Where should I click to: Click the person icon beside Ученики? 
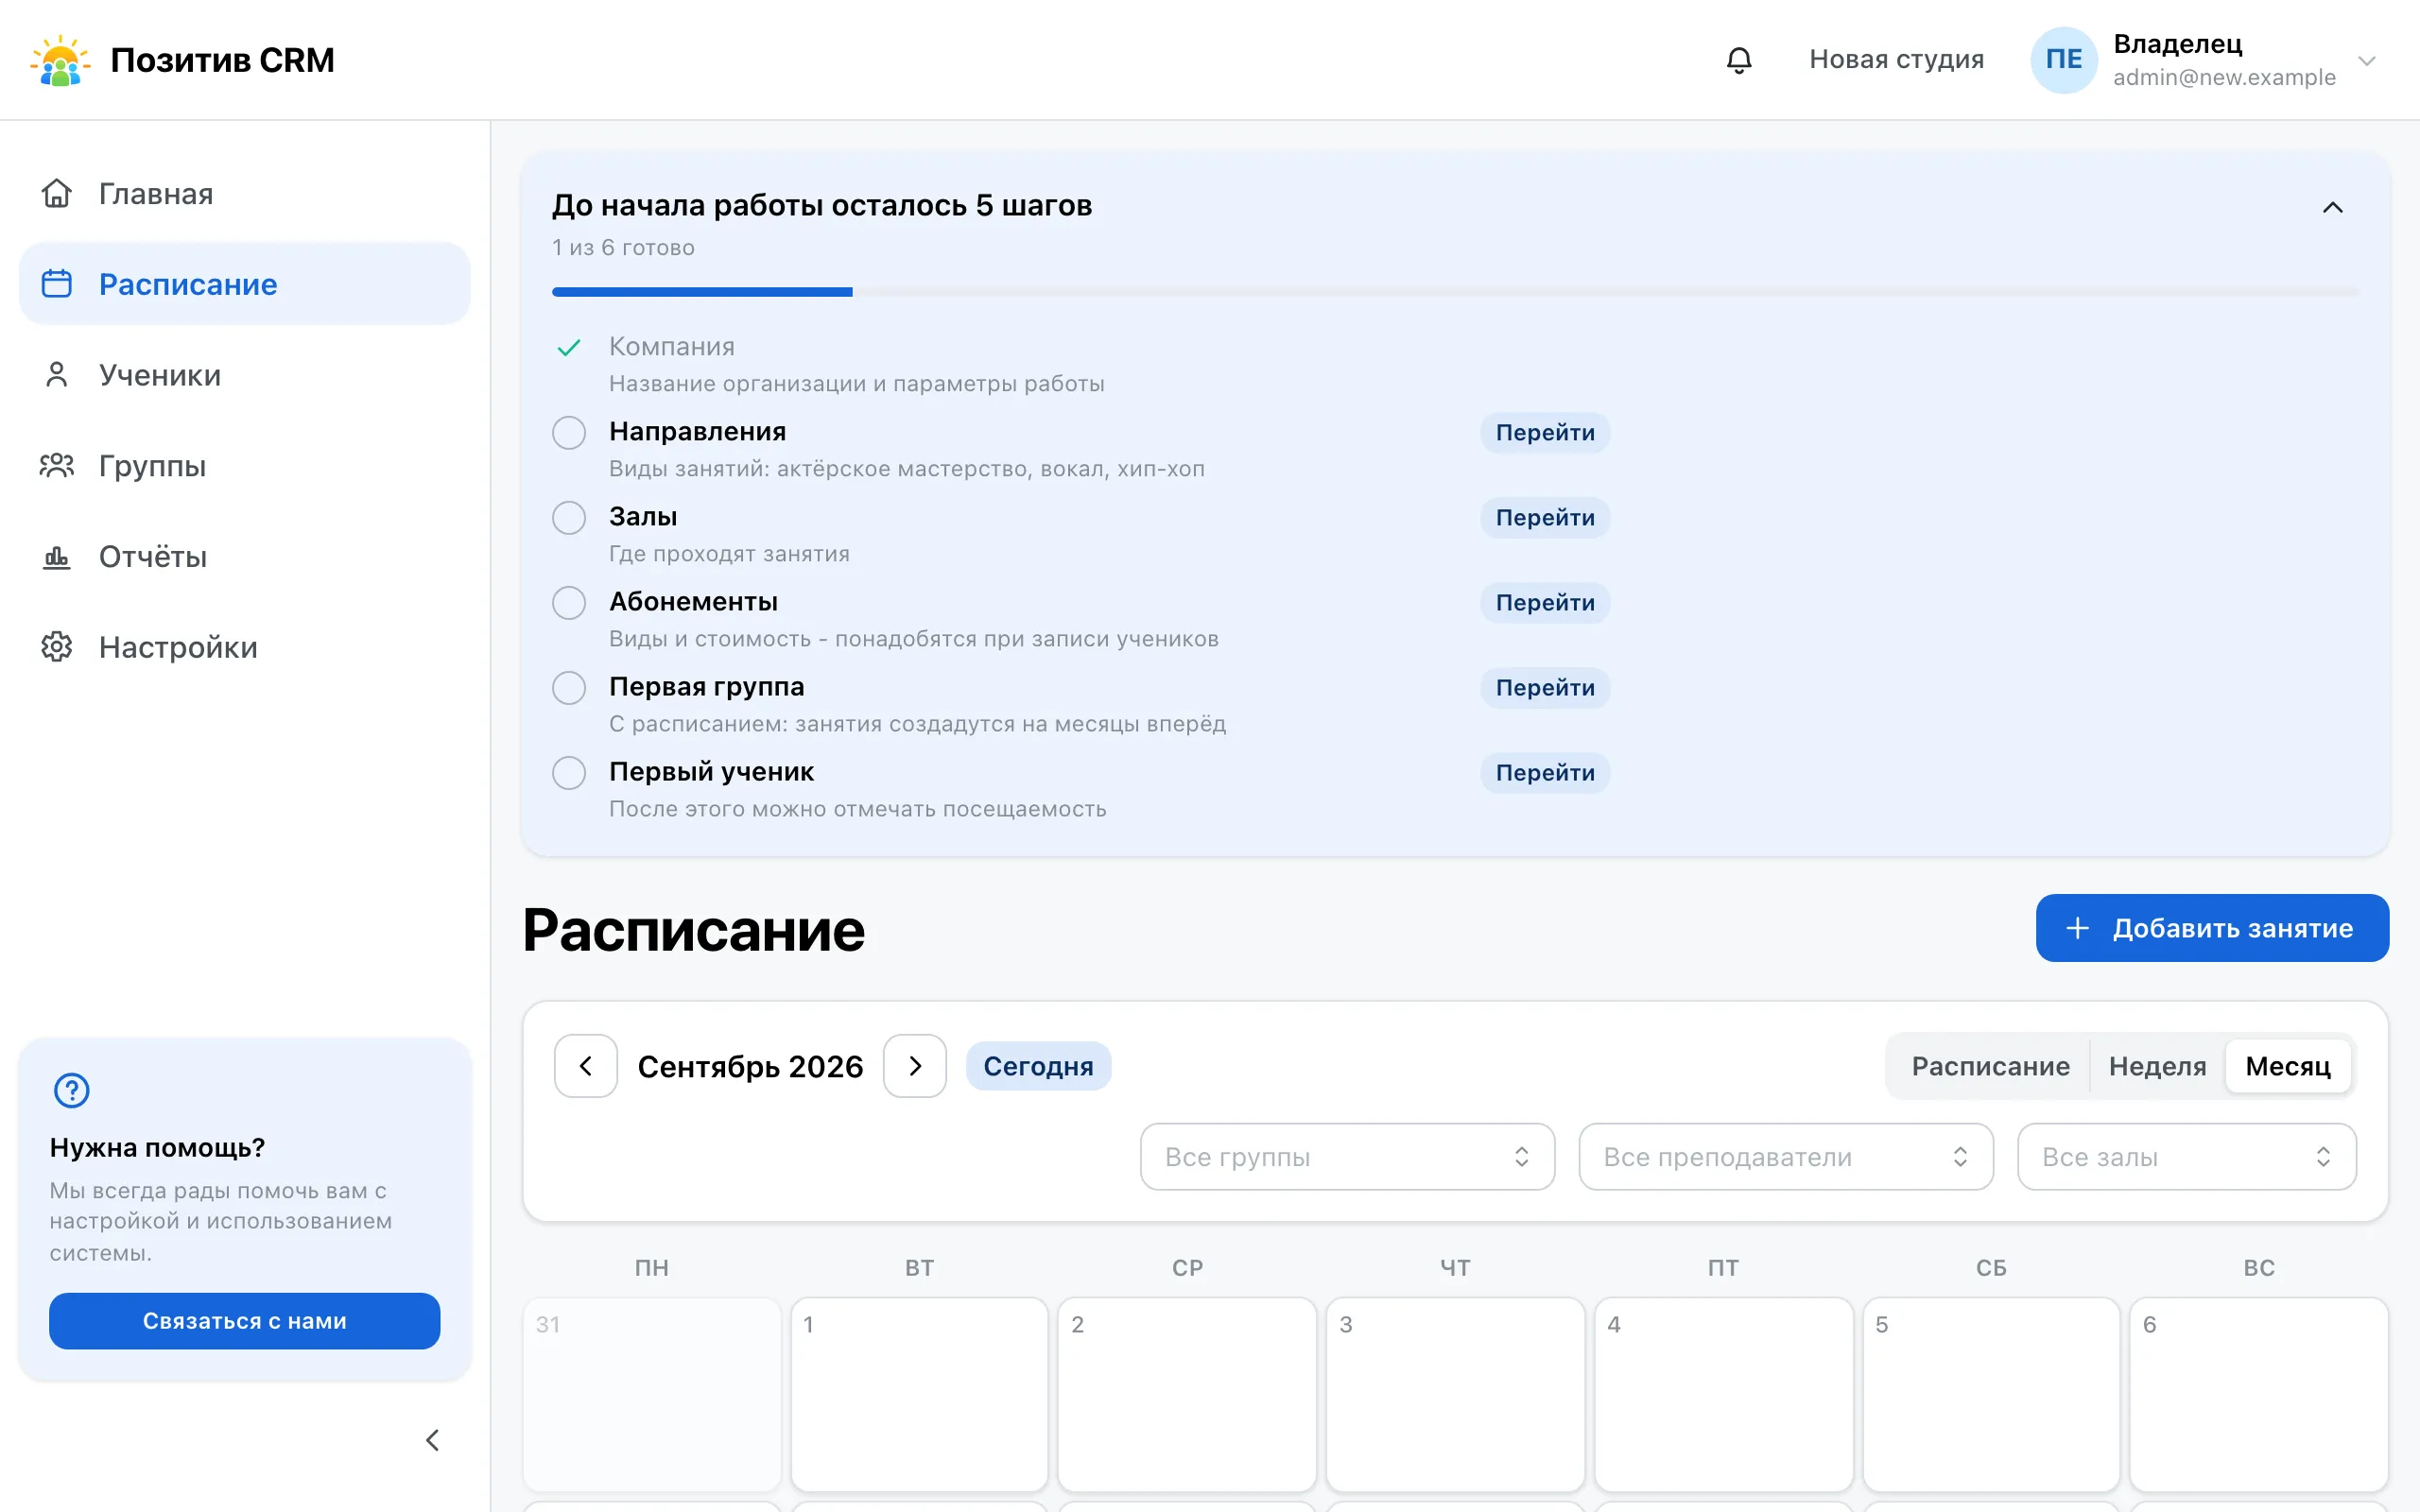point(57,375)
